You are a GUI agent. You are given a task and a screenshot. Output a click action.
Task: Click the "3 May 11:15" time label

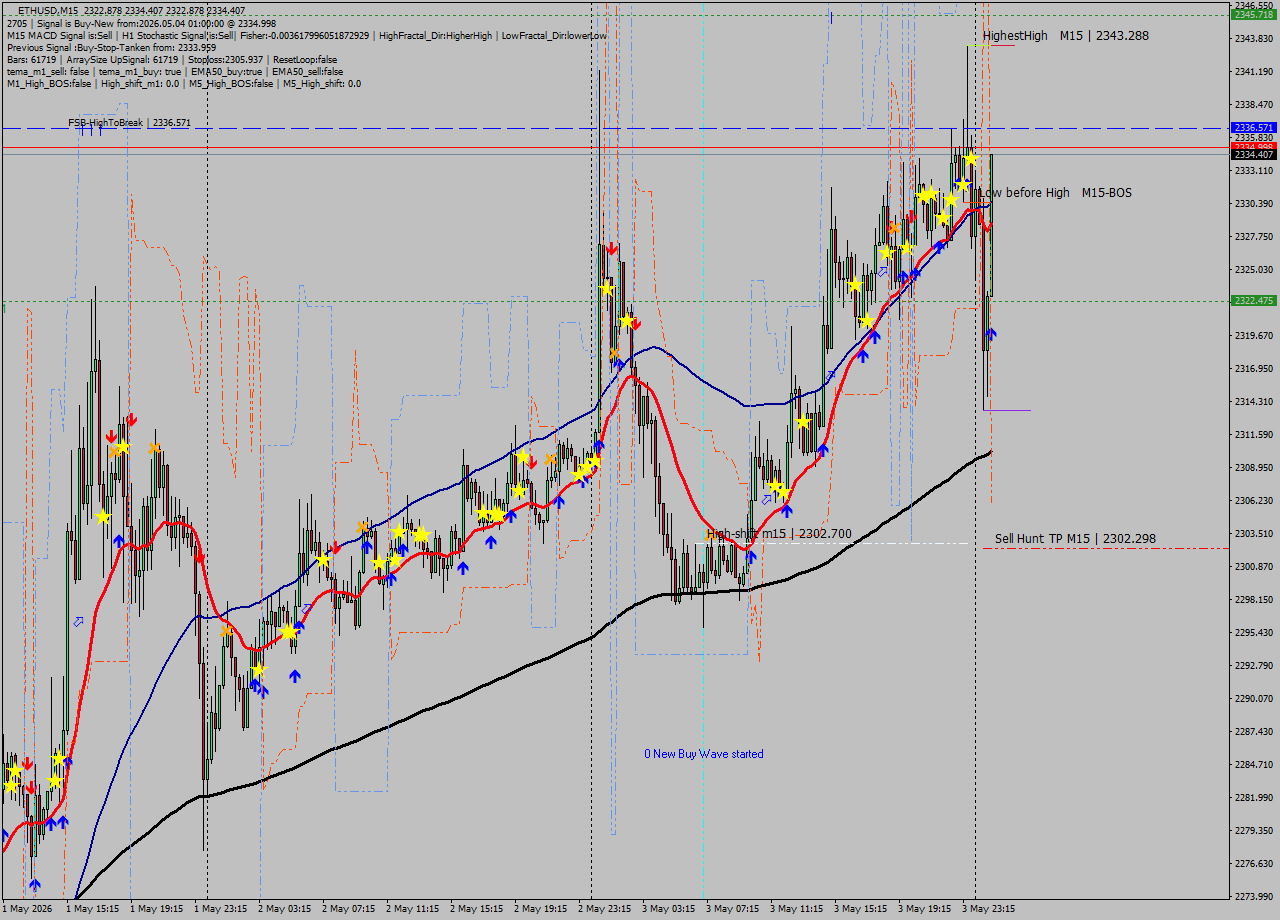tap(797, 909)
